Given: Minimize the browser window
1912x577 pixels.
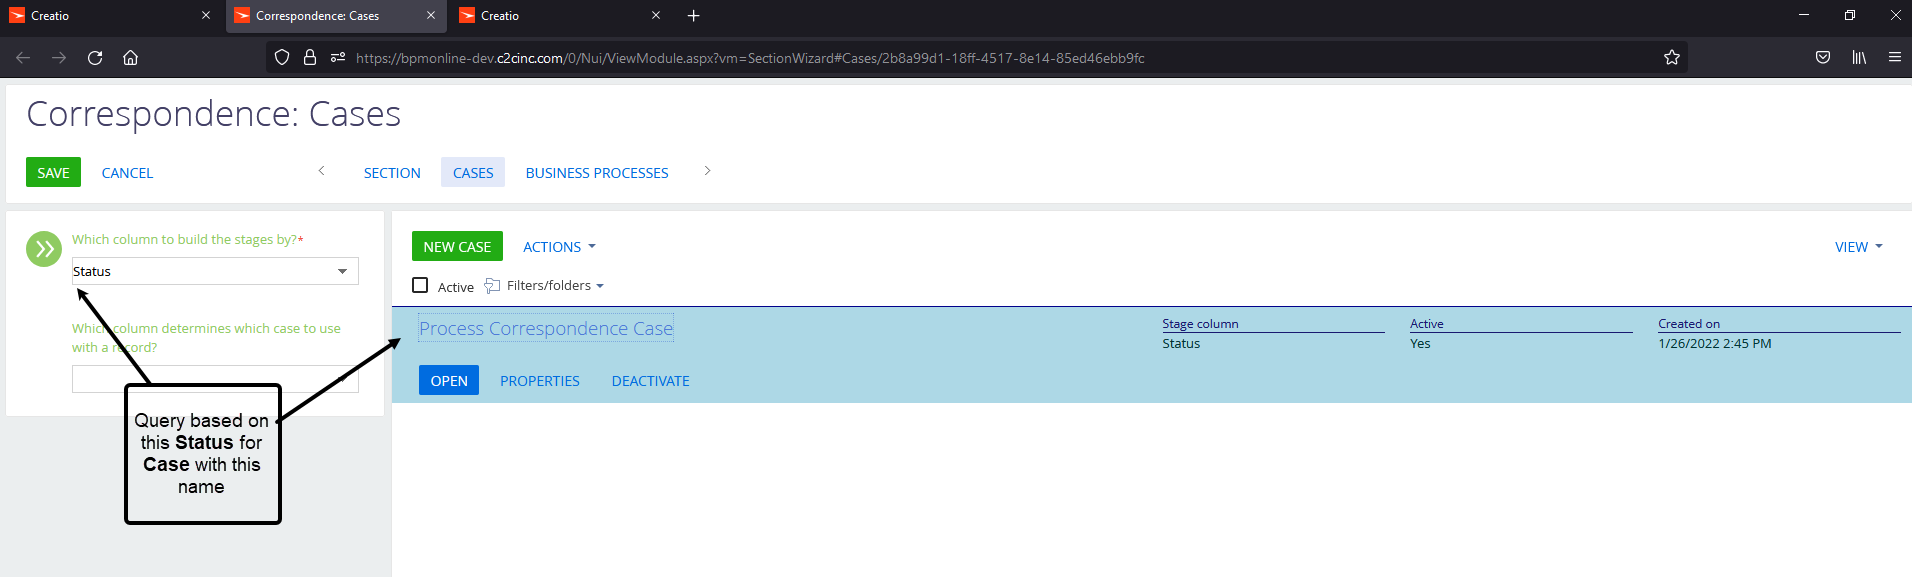Looking at the screenshot, I should (1804, 15).
